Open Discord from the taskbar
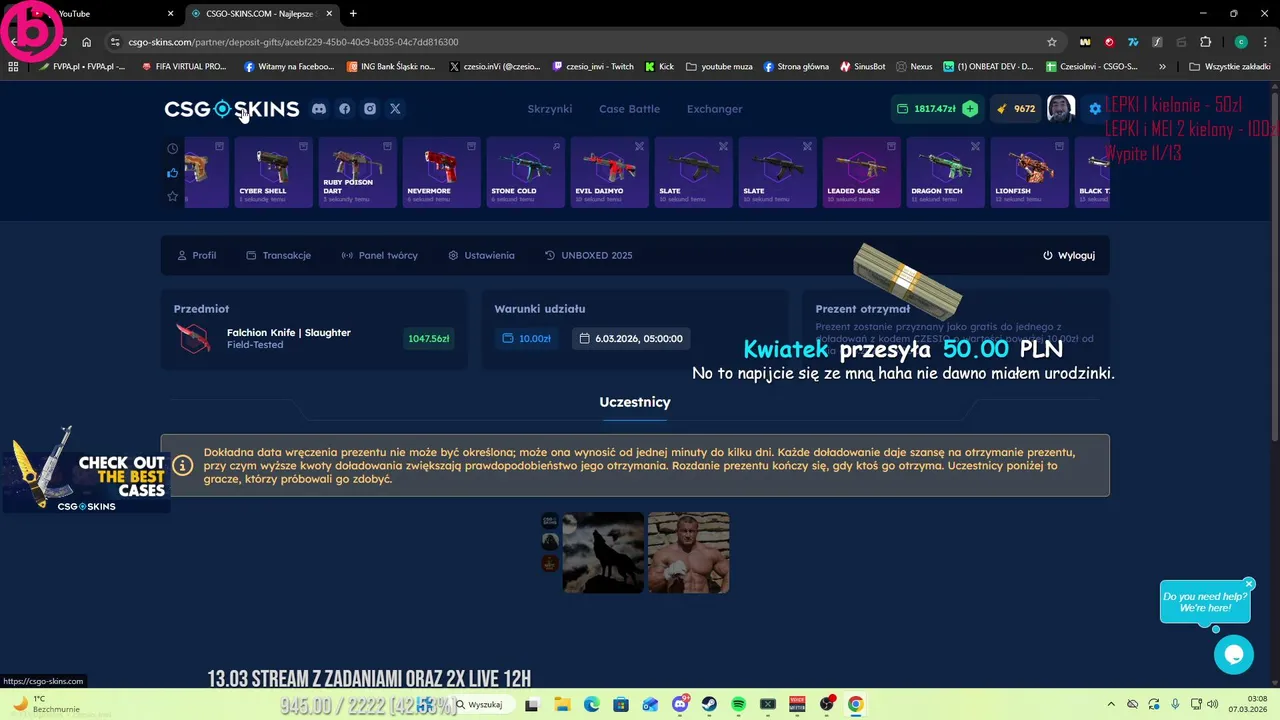Screen dimensions: 1280x720 click(x=680, y=704)
